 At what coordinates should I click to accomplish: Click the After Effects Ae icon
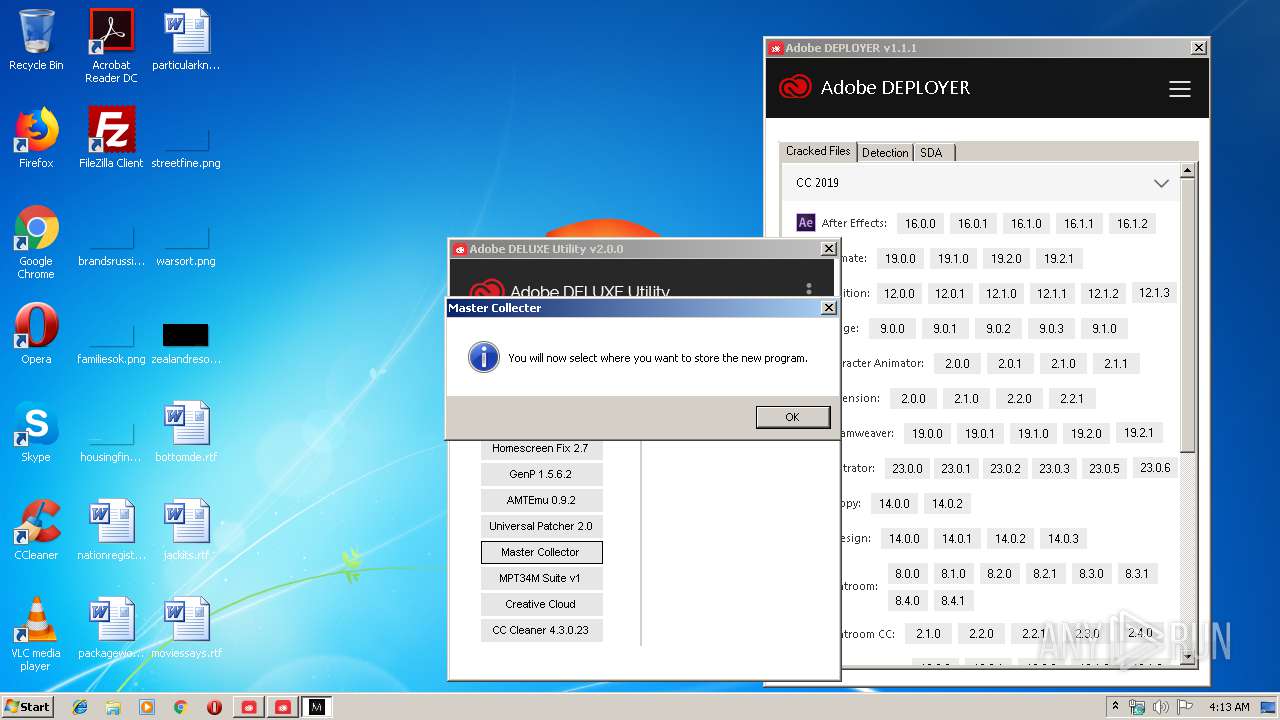(x=806, y=223)
